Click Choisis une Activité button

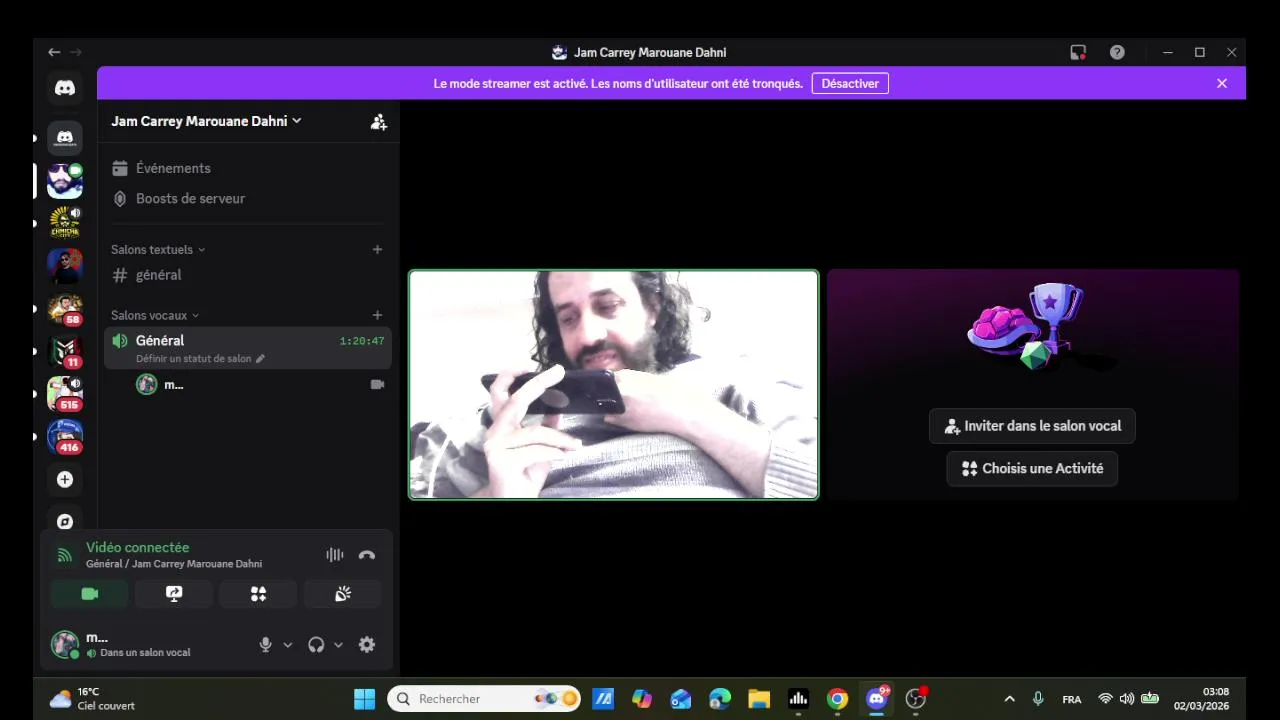(1032, 468)
